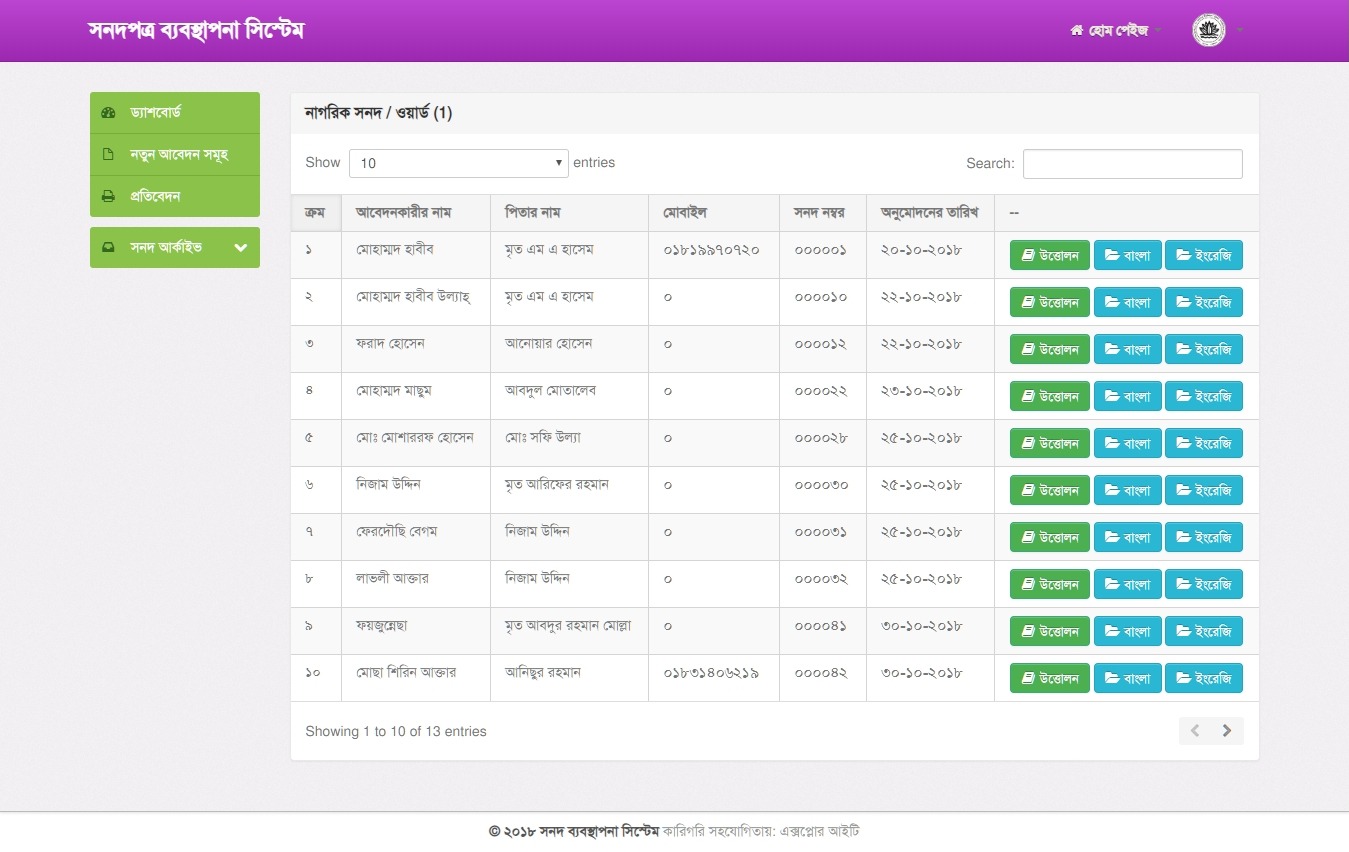Click ইংরেজি button for ফরাদ হোসেন
Image resolution: width=1349 pixels, height=852 pixels.
(x=1204, y=349)
